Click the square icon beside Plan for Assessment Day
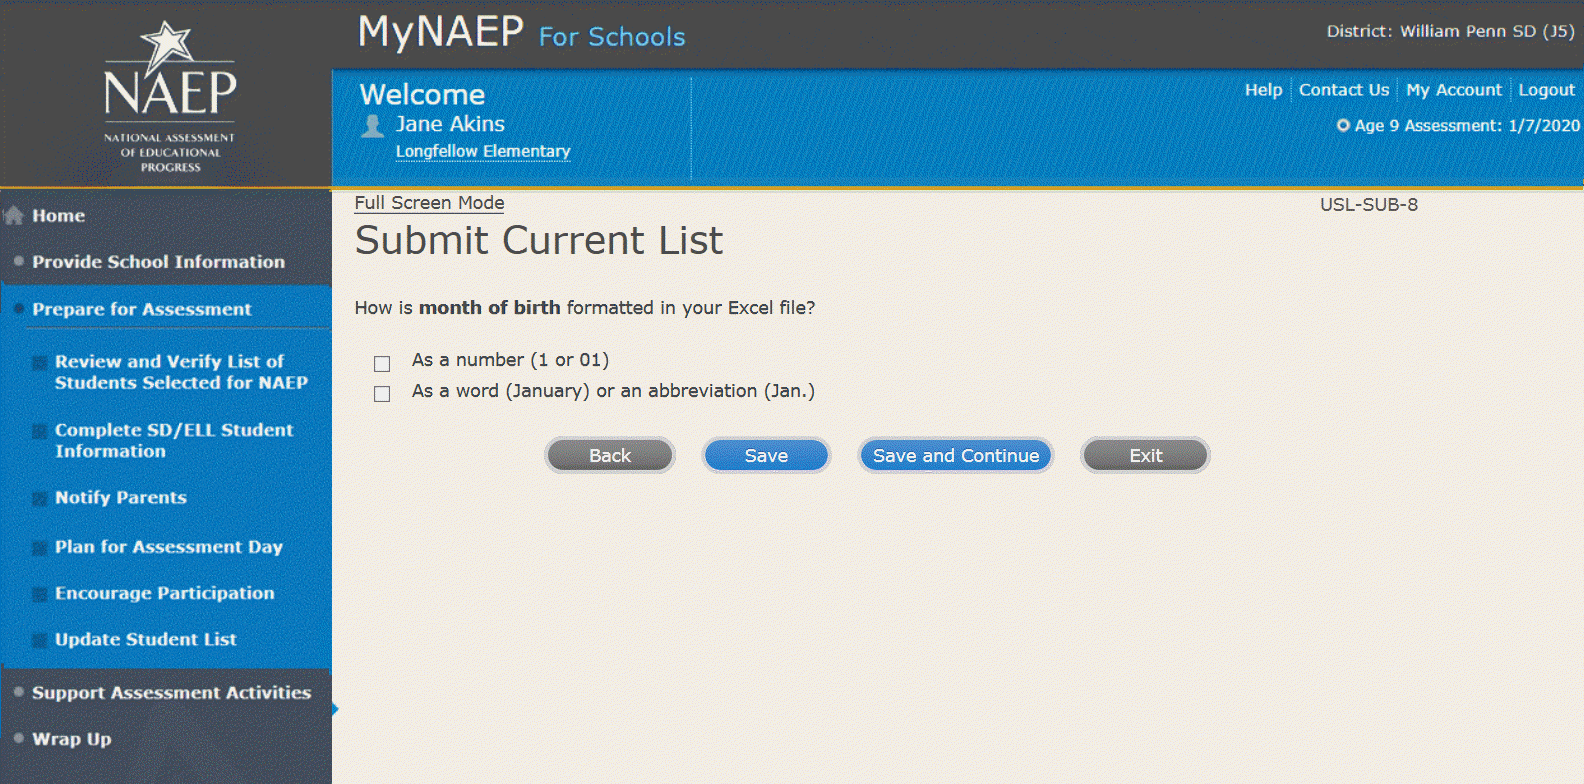The height and width of the screenshot is (784, 1584). (x=39, y=549)
